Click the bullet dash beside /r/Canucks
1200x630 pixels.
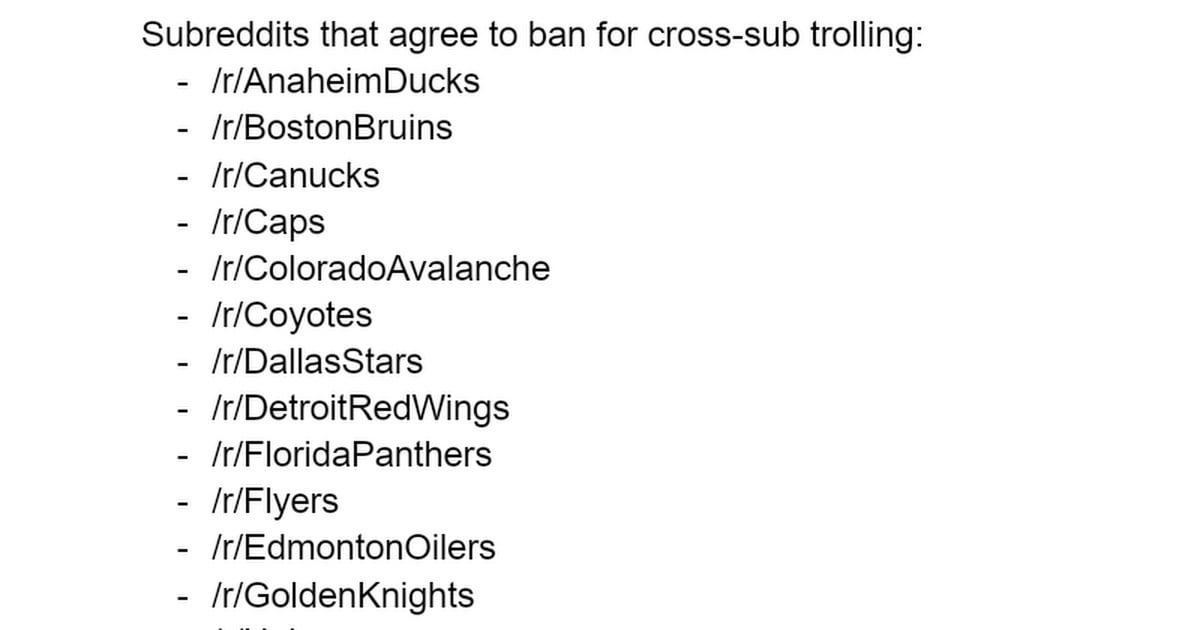pyautogui.click(x=182, y=177)
